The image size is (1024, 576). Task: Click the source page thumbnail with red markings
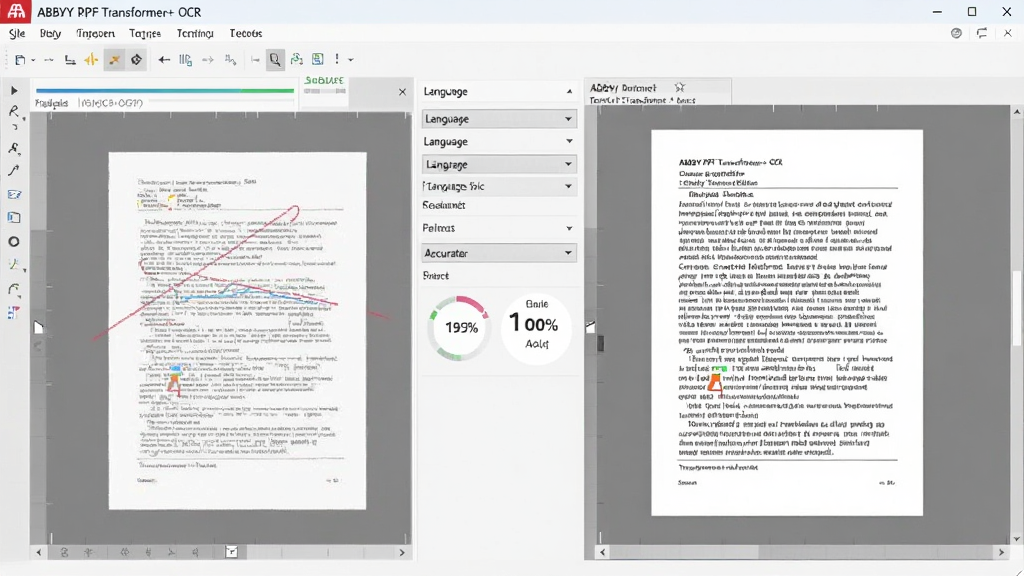pyautogui.click(x=238, y=331)
